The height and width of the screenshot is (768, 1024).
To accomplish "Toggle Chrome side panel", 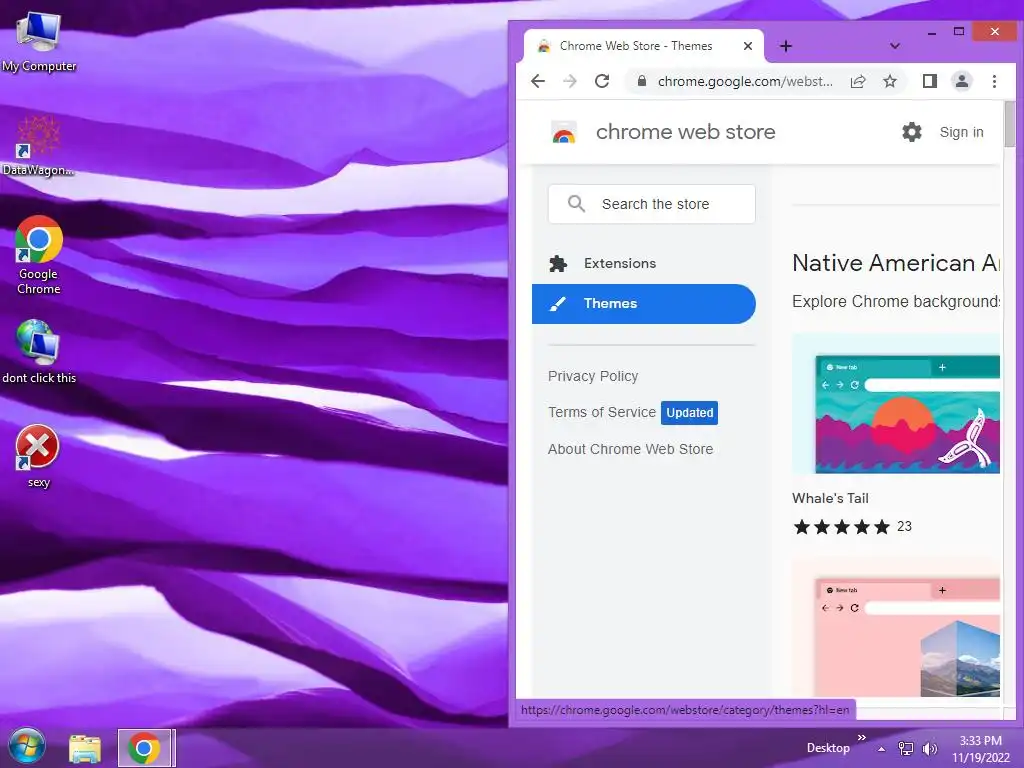I will pyautogui.click(x=929, y=81).
